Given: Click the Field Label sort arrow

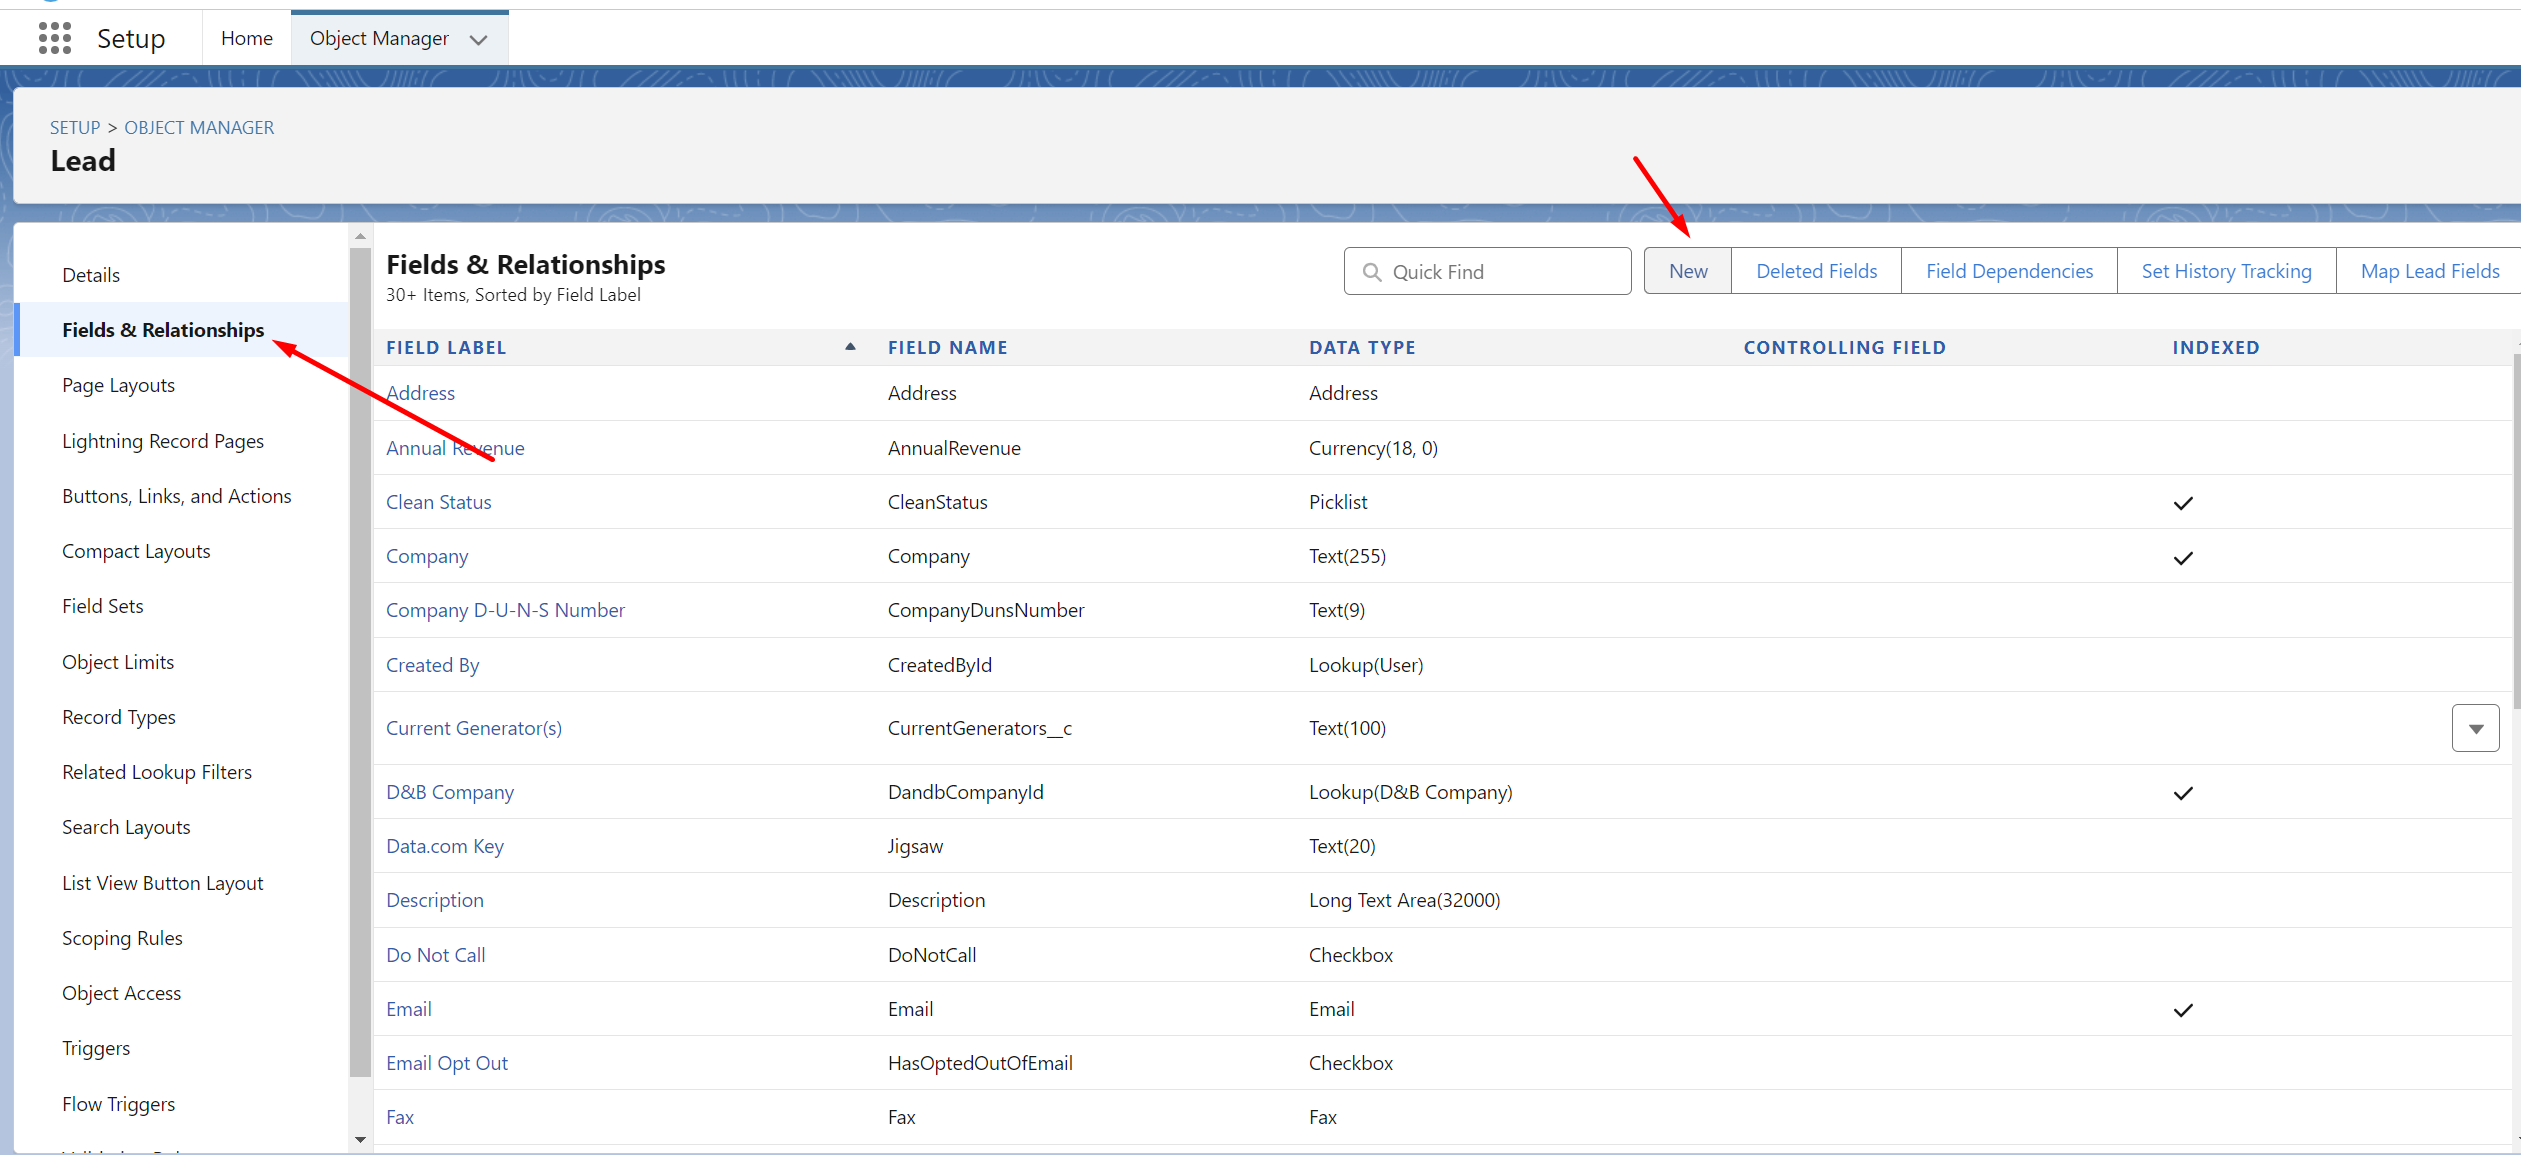Looking at the screenshot, I should pos(850,347).
